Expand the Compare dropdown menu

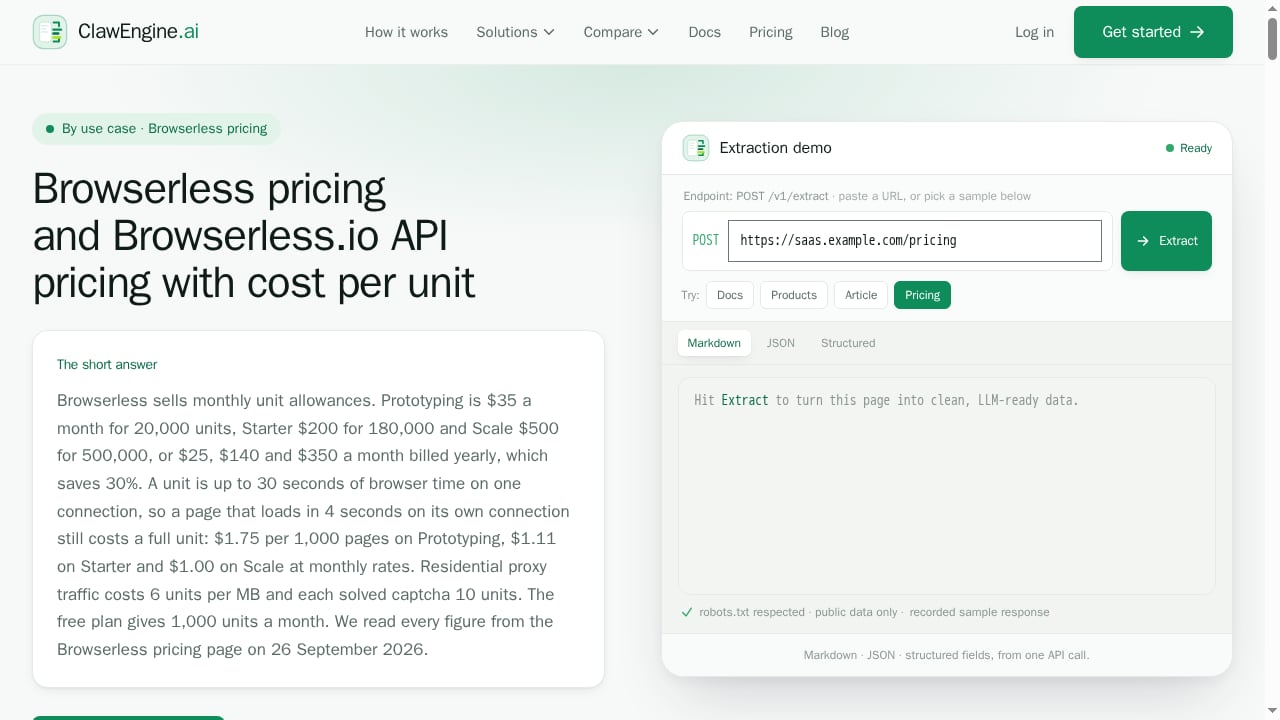pos(621,32)
